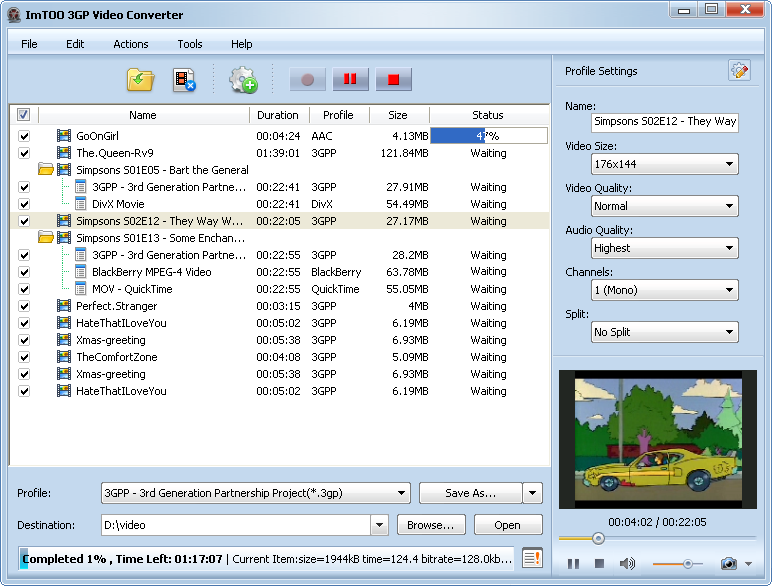Click the ImTOO application icon in title bar

pyautogui.click(x=14, y=15)
